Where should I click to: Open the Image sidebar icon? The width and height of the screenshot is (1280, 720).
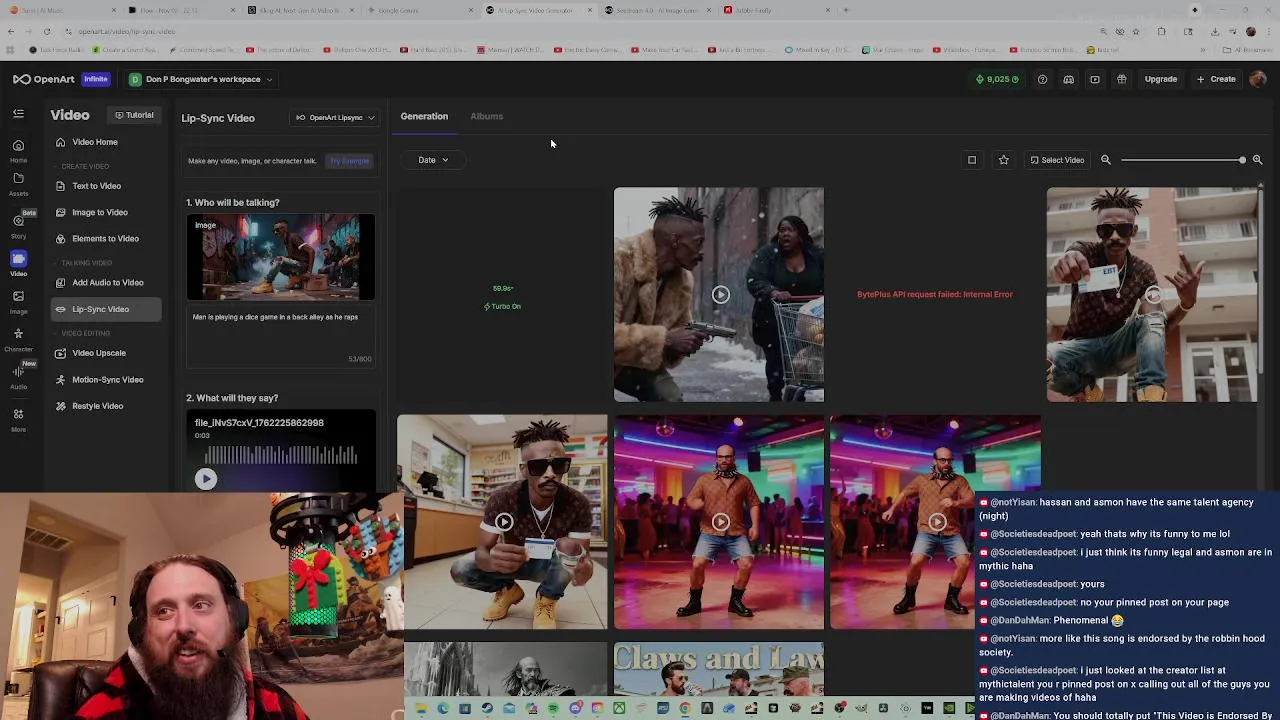(18, 301)
